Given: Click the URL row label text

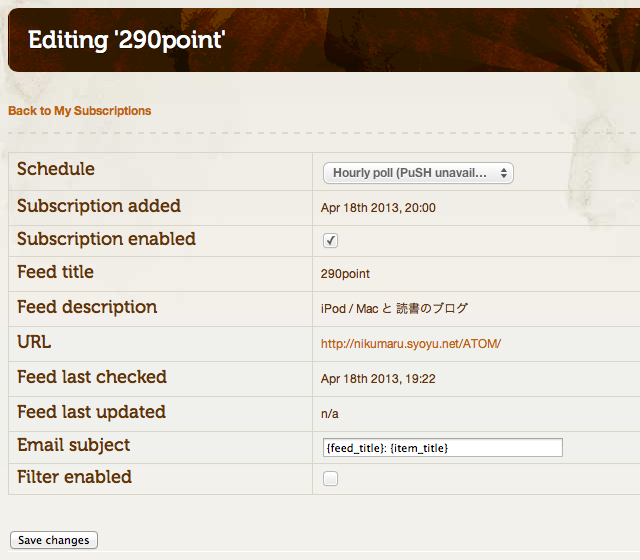Looking at the screenshot, I should point(34,342).
